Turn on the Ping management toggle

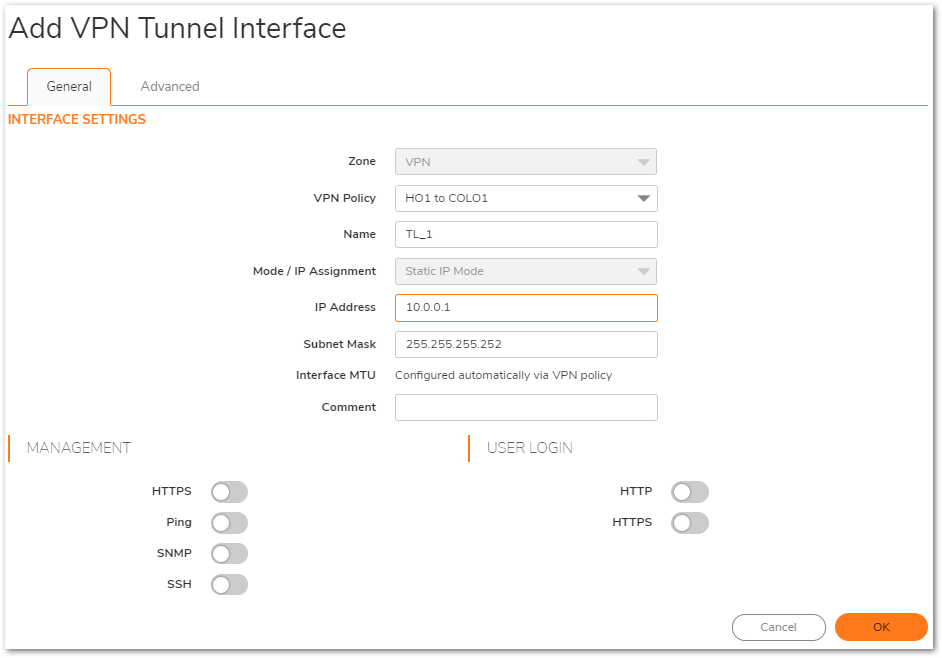[x=229, y=523]
